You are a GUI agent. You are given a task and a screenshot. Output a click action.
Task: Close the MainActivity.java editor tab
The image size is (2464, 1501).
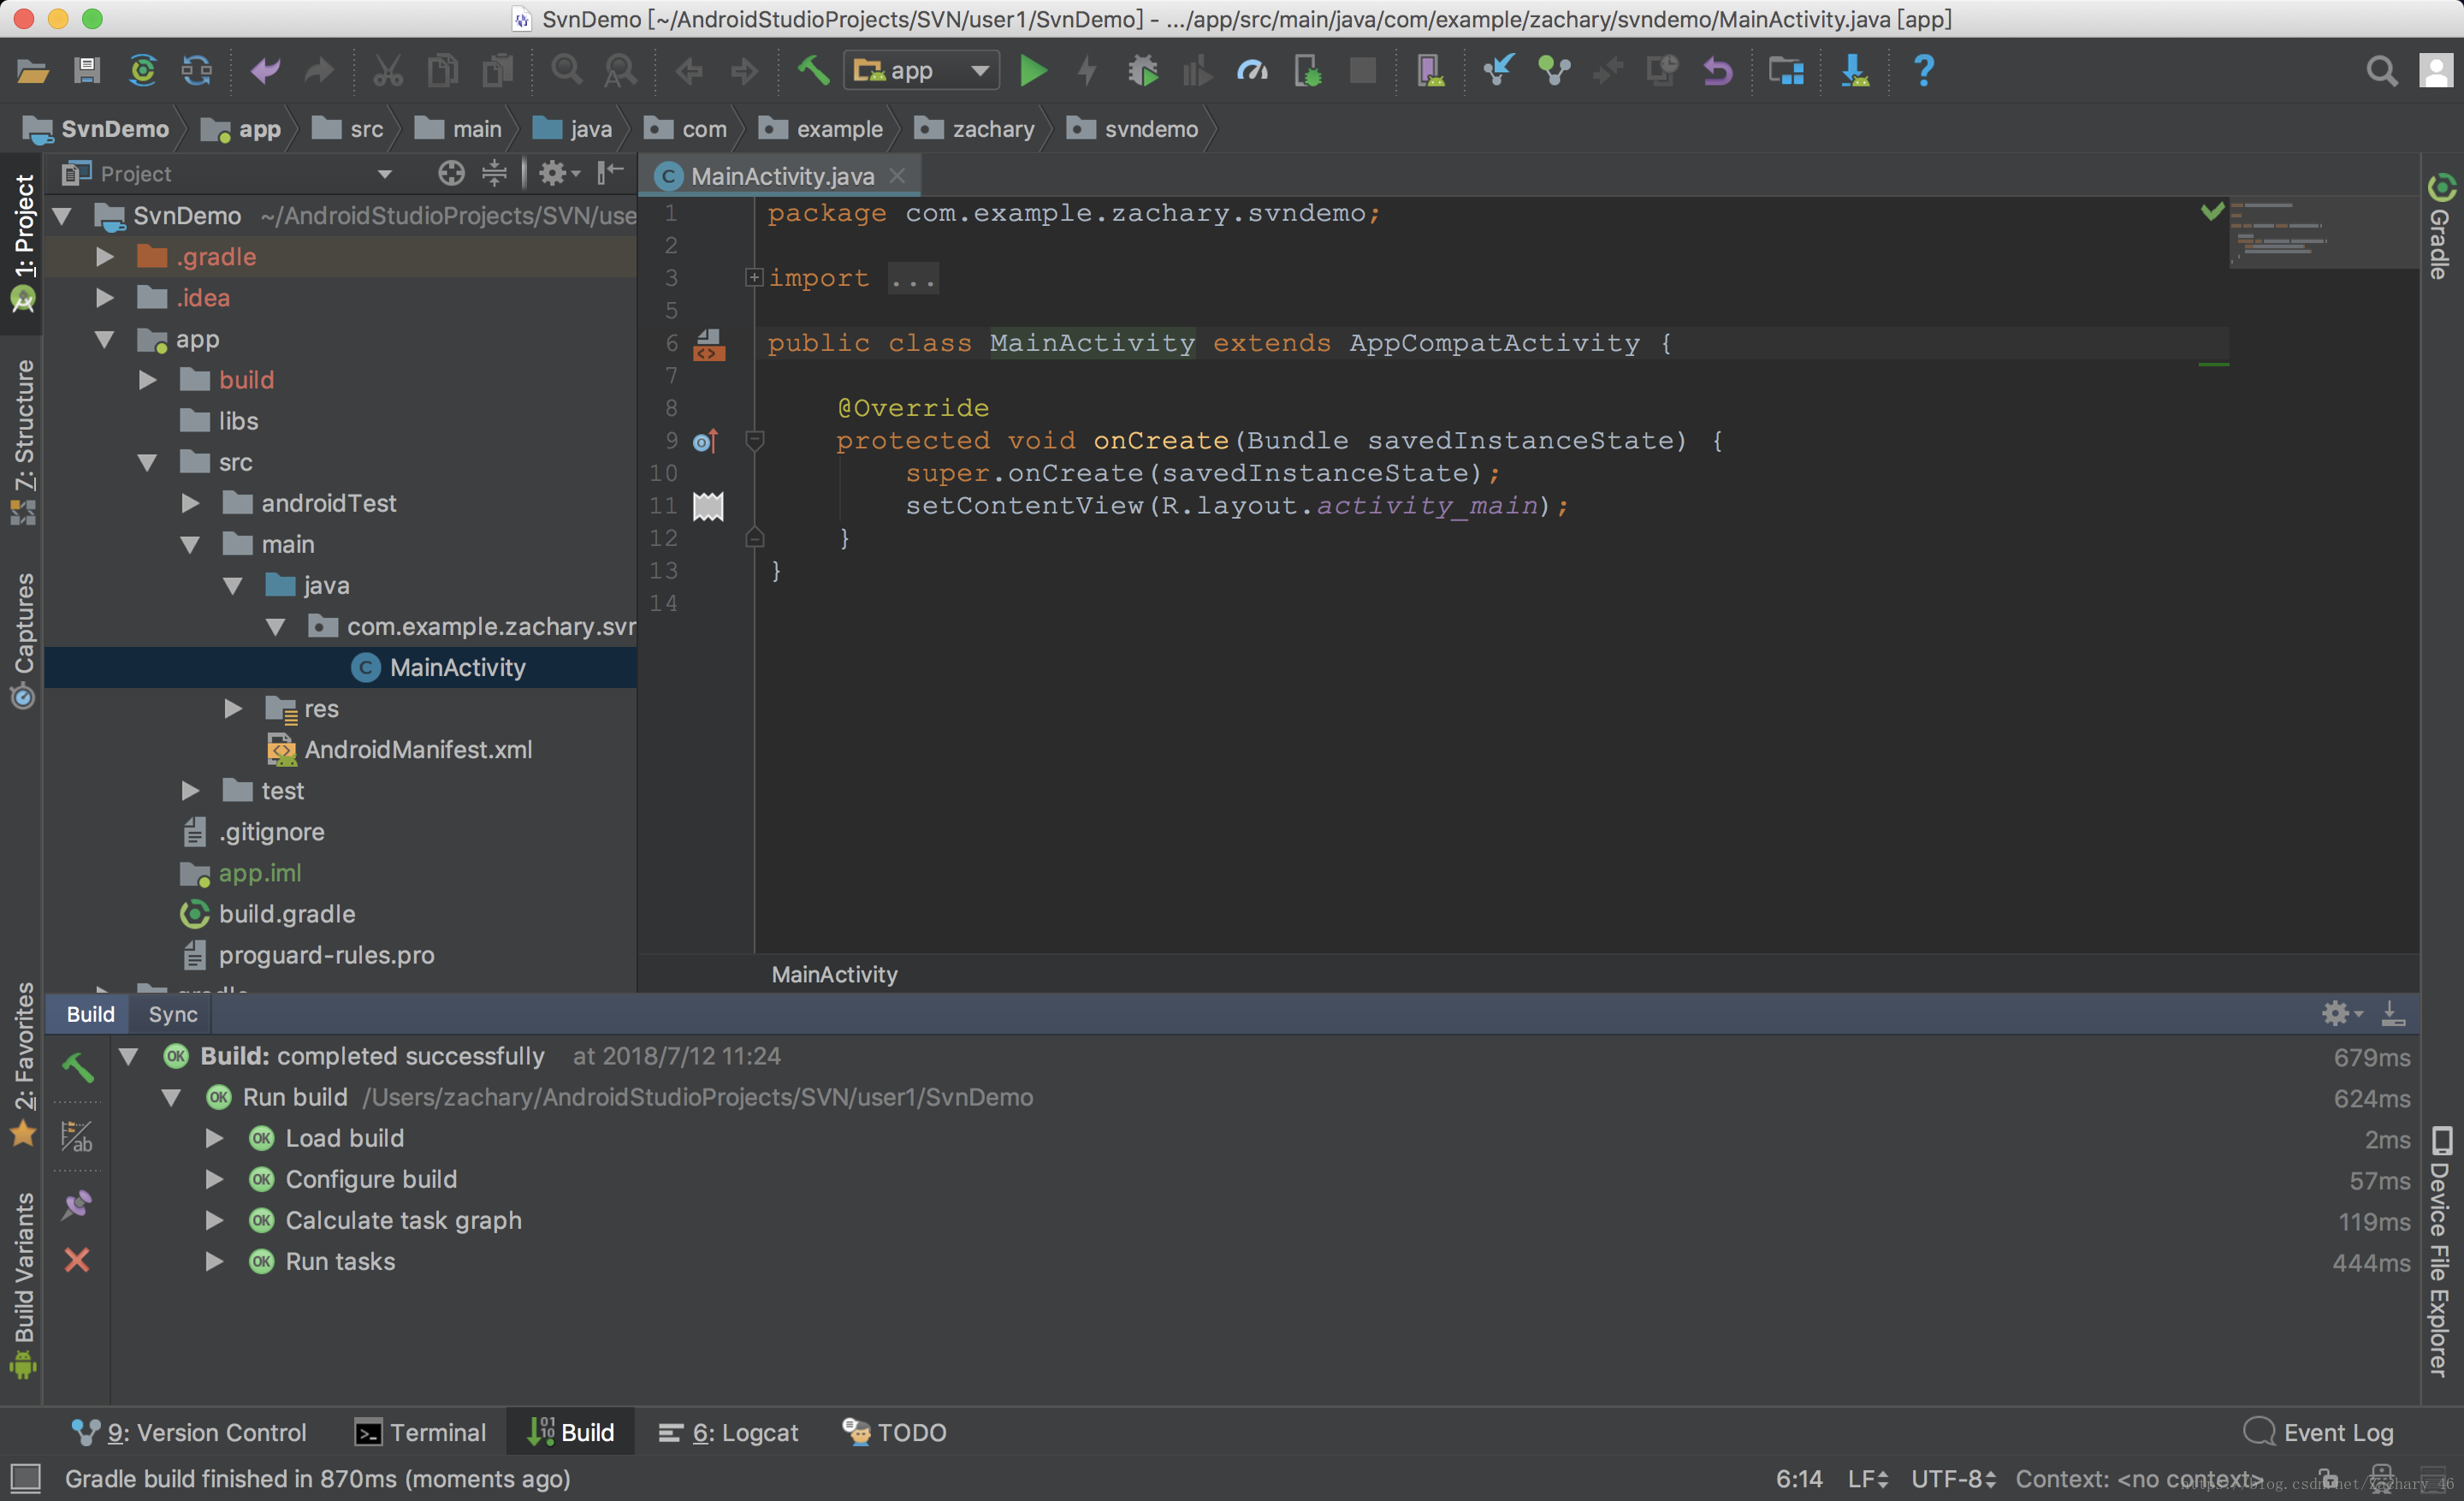[898, 175]
